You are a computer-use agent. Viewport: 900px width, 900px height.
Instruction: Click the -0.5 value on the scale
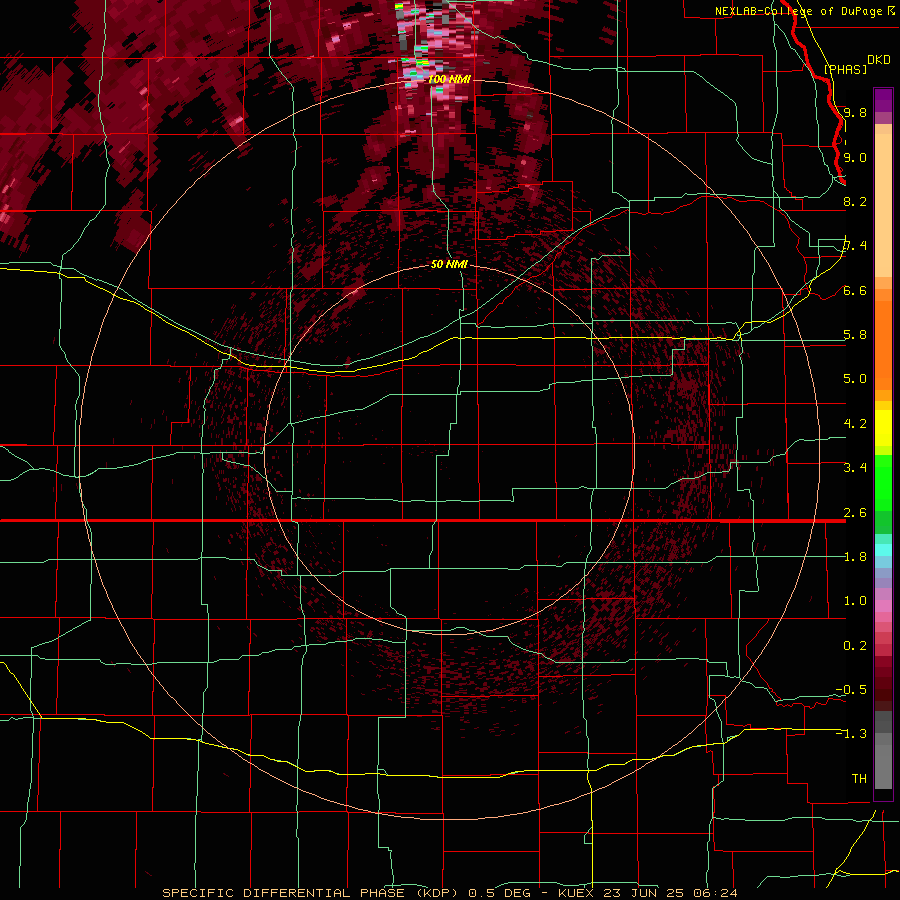point(851,690)
